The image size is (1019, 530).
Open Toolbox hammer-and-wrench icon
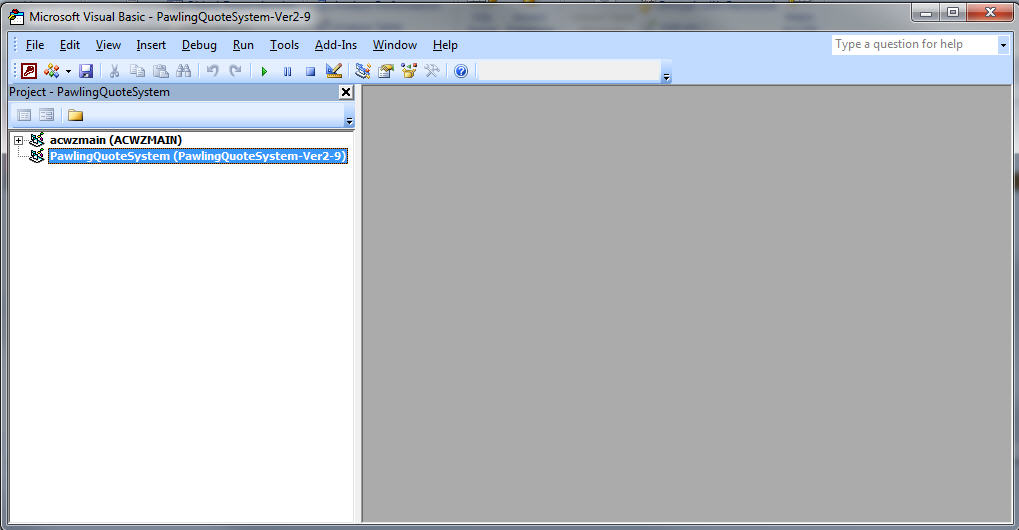click(x=432, y=71)
